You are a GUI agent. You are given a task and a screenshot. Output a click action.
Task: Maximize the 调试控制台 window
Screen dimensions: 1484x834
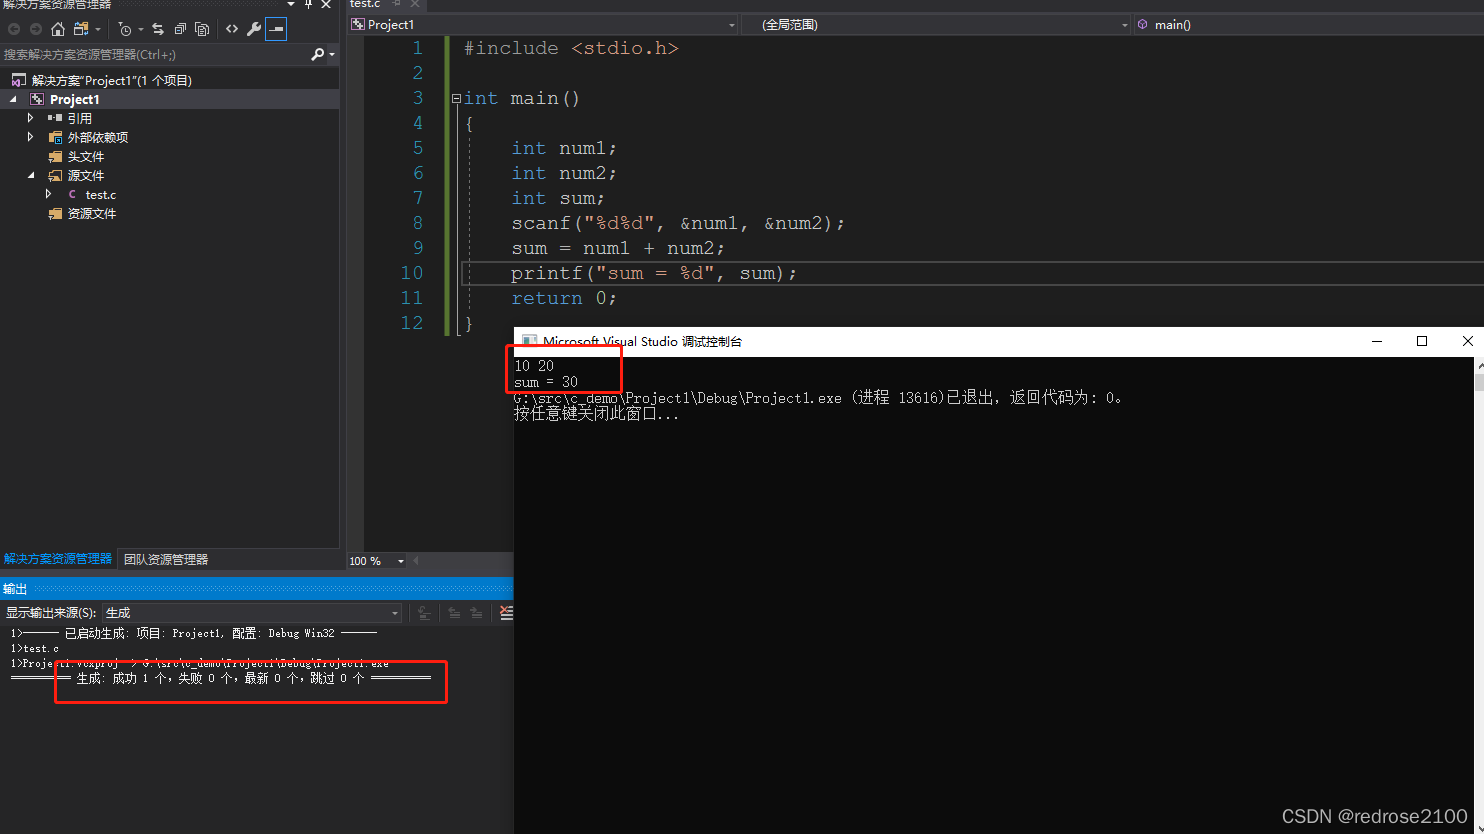1422,341
